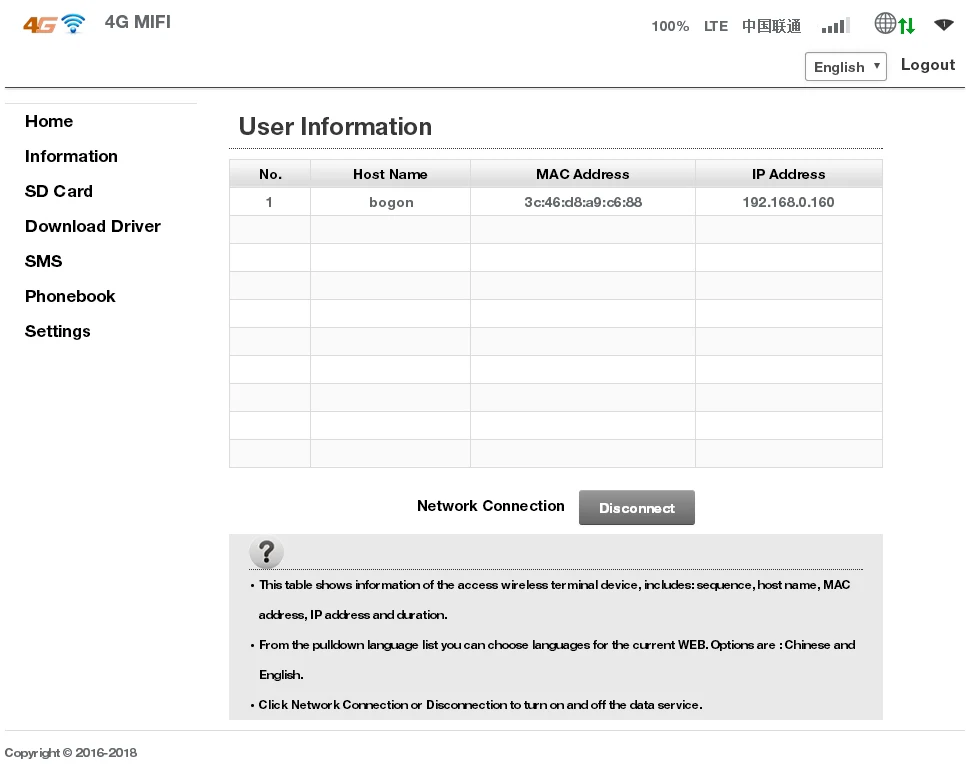The width and height of the screenshot is (966, 765).
Task: Open the SD Card menu item
Action: 59,192
